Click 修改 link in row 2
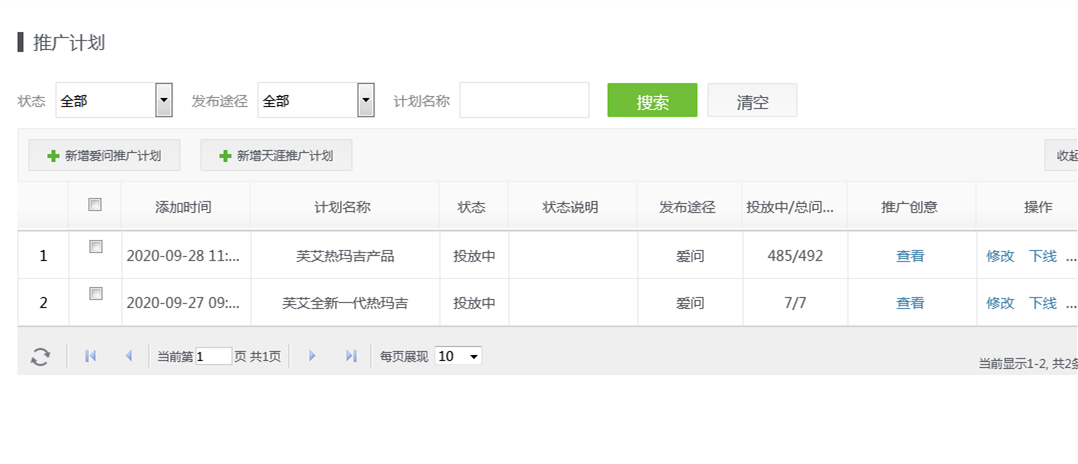This screenshot has width=1078, height=464. (1000, 303)
